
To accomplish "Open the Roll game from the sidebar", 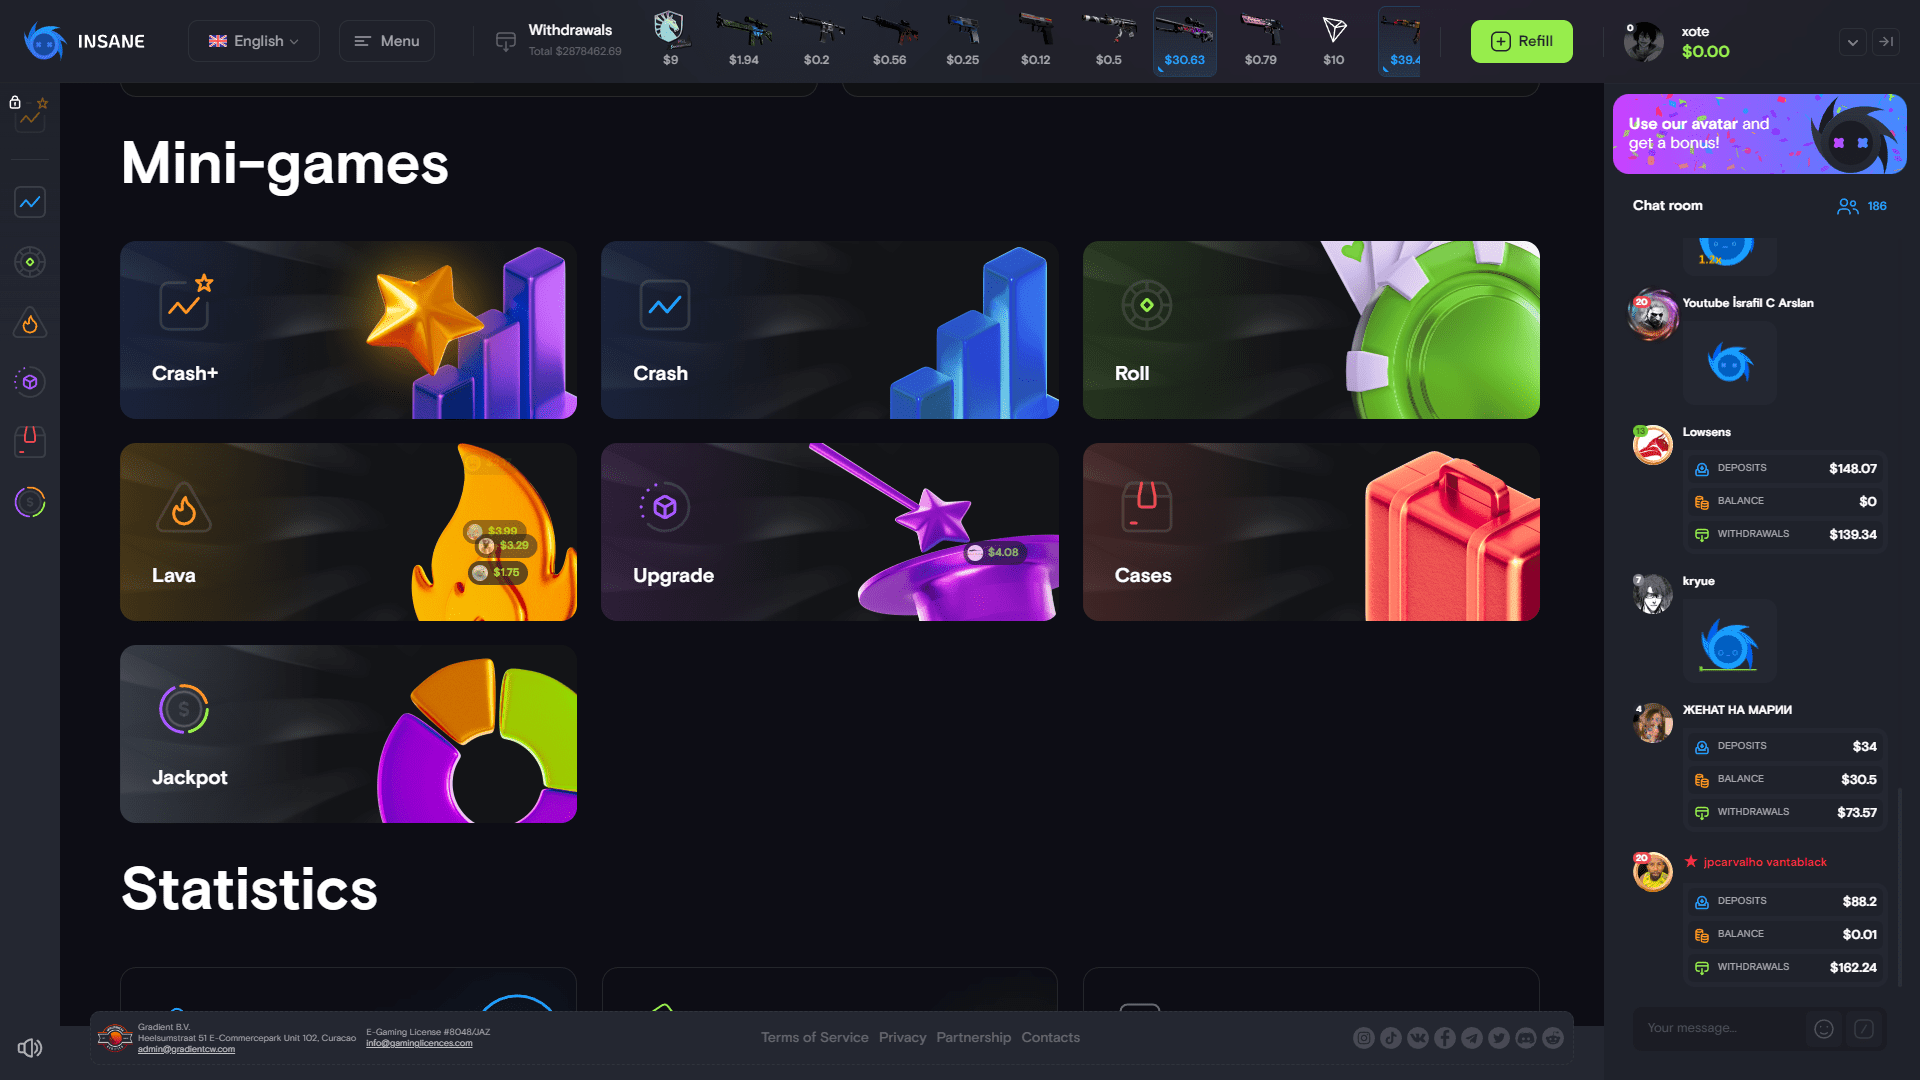I will [29, 262].
